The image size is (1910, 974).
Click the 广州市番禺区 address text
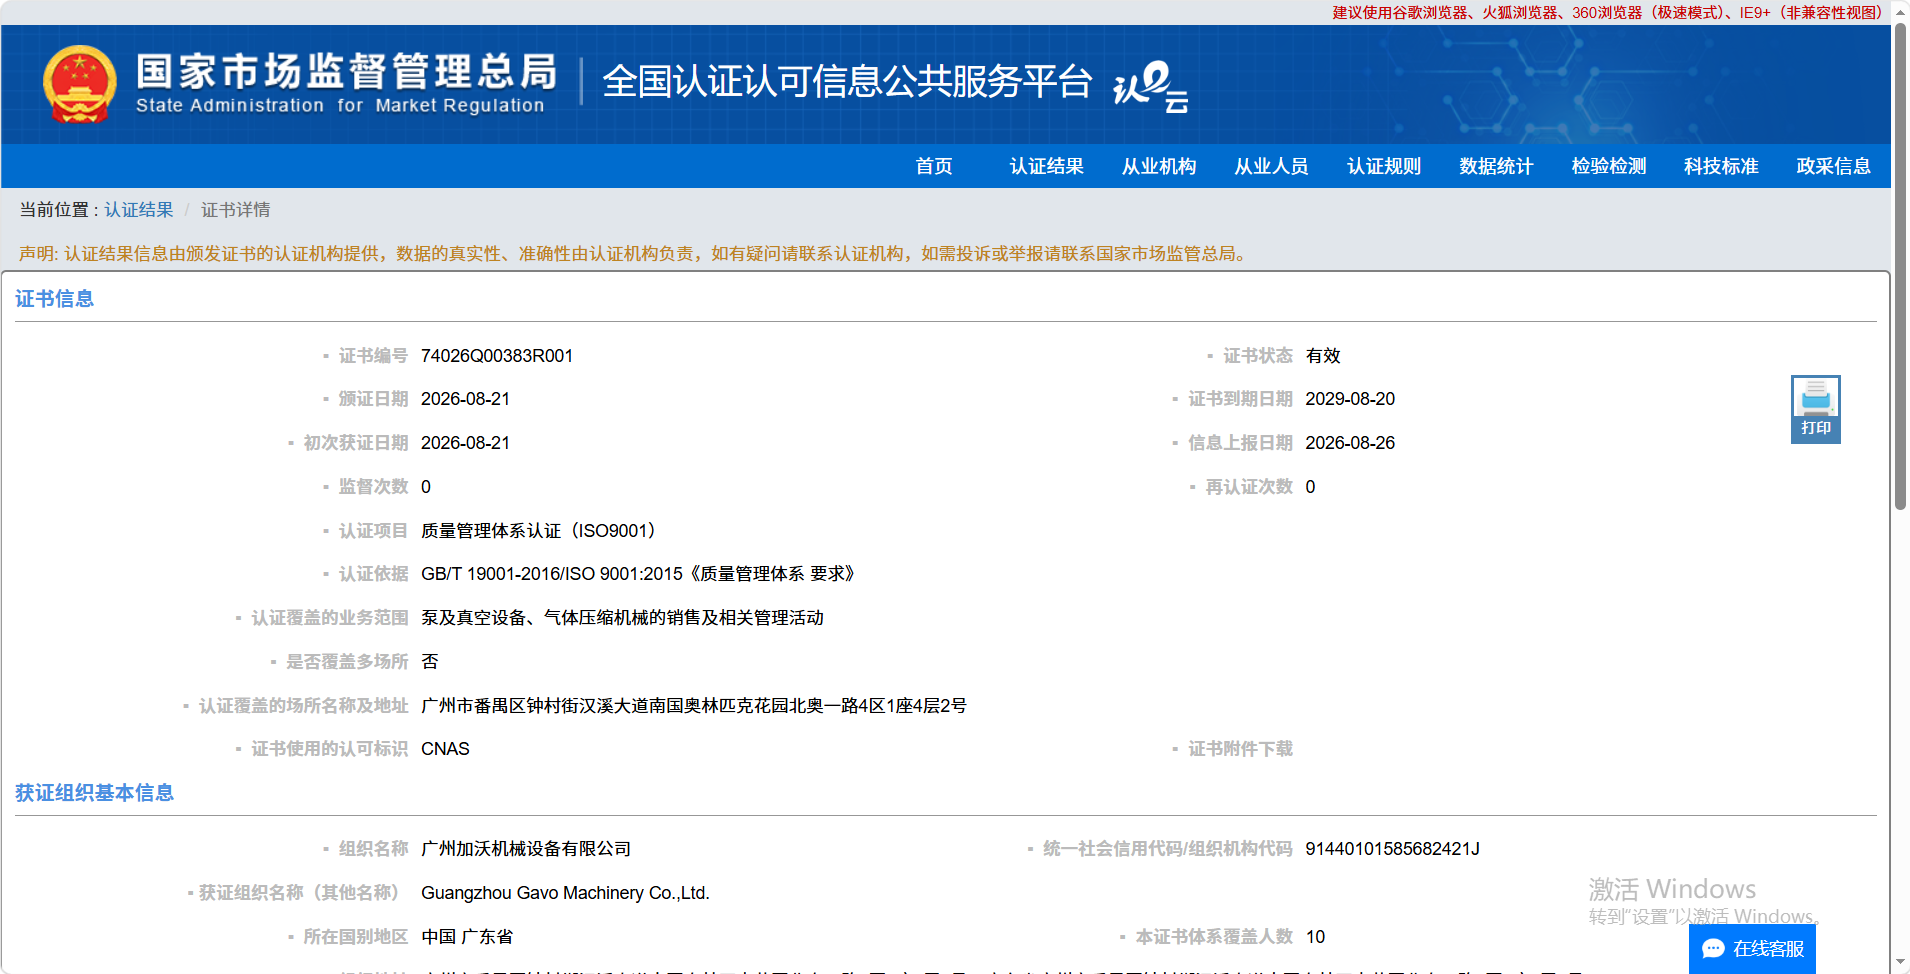pos(694,706)
